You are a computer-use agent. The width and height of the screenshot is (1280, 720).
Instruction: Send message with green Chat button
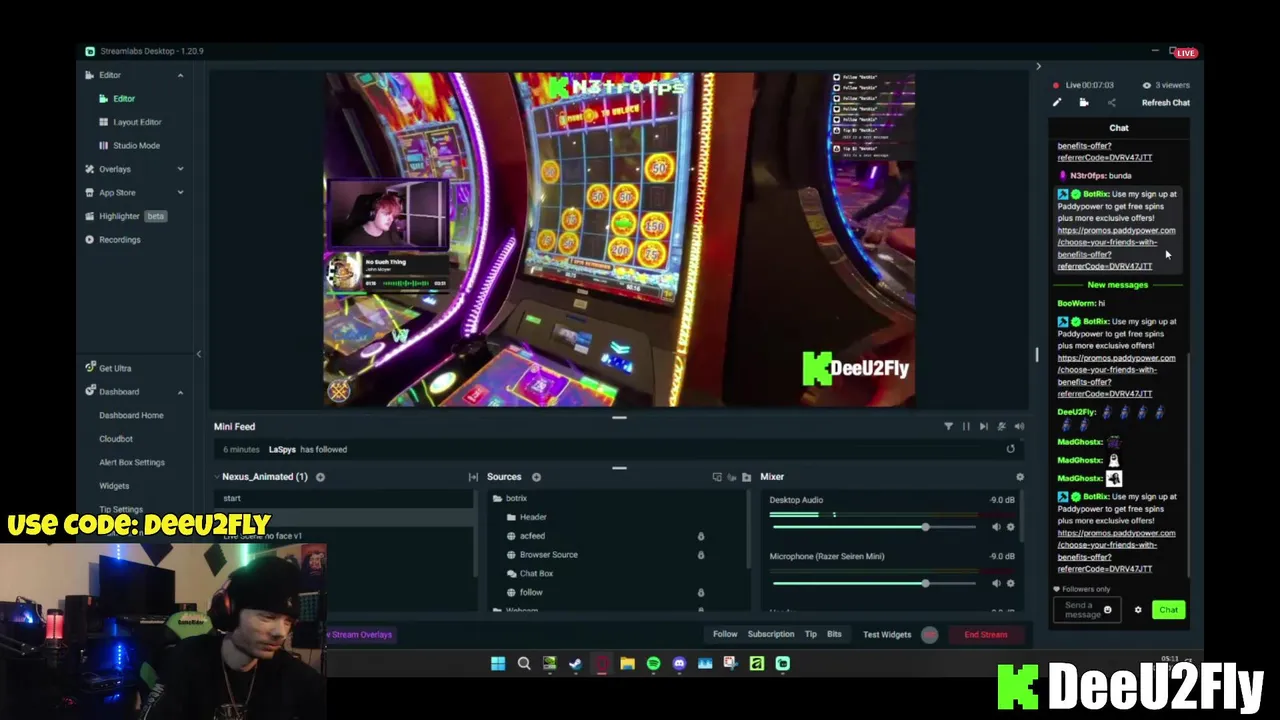click(x=1168, y=610)
